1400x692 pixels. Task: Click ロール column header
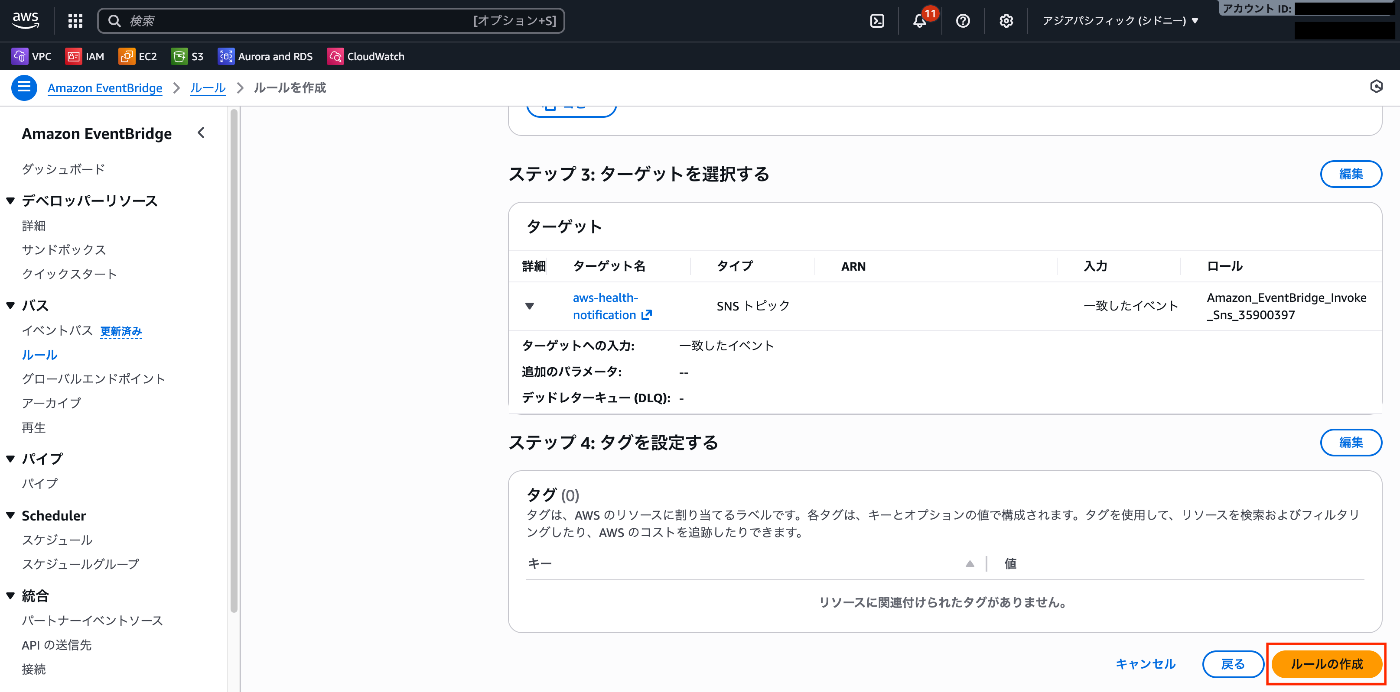point(1225,266)
